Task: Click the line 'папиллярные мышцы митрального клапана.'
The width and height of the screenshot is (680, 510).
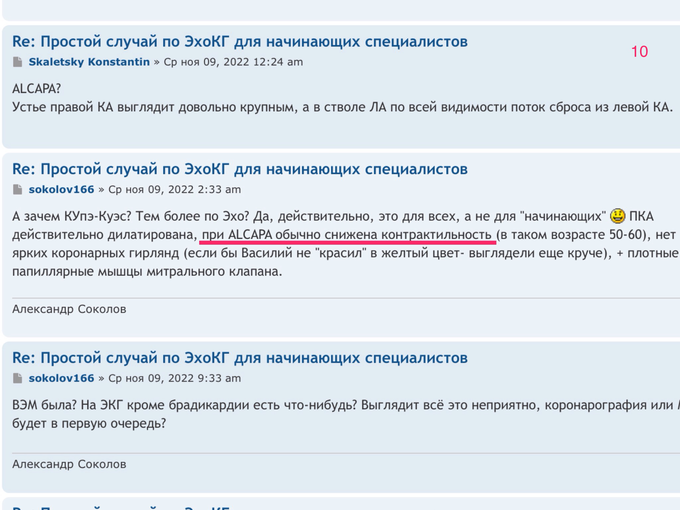Action: [x=147, y=271]
